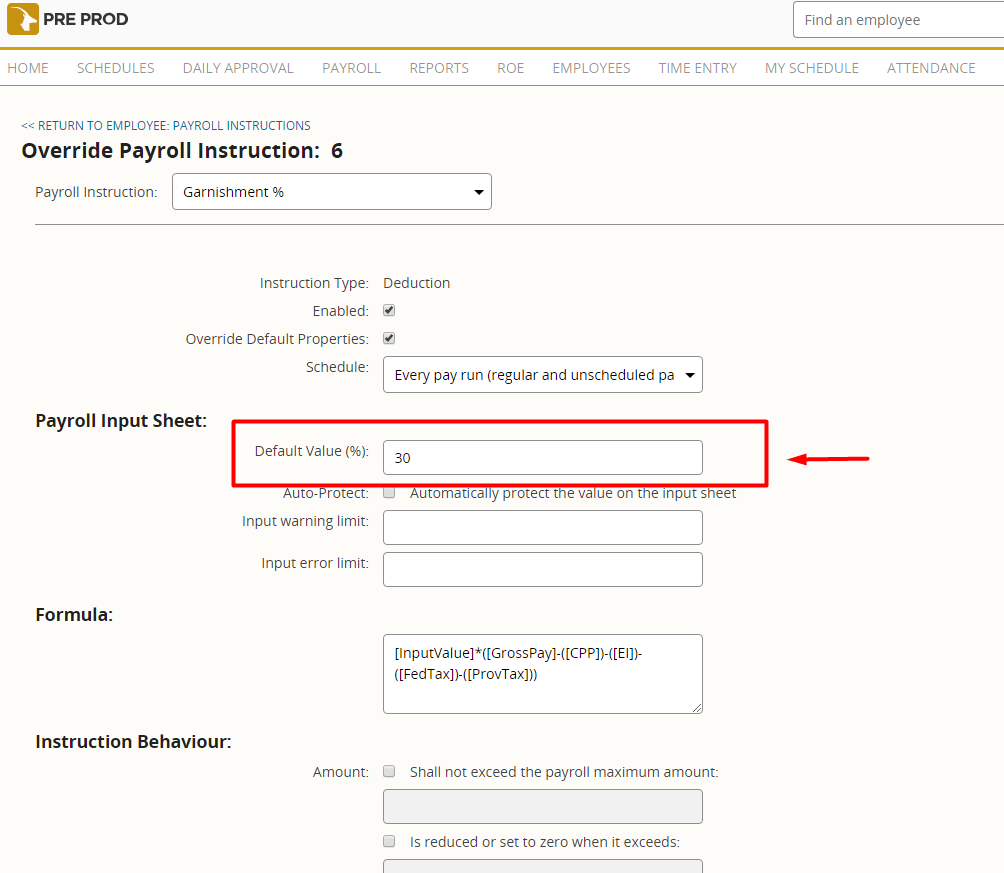Open the HOME menu

pyautogui.click(x=28, y=68)
